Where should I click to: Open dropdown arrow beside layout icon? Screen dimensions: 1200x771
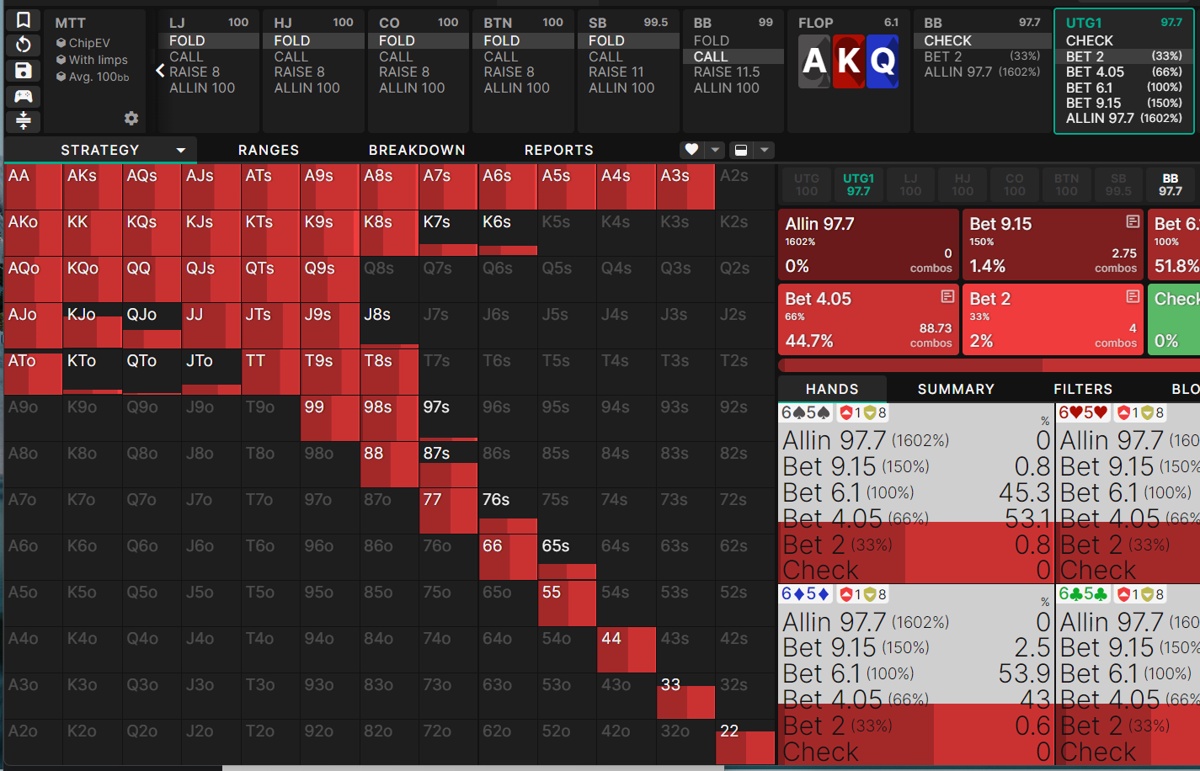coord(765,150)
